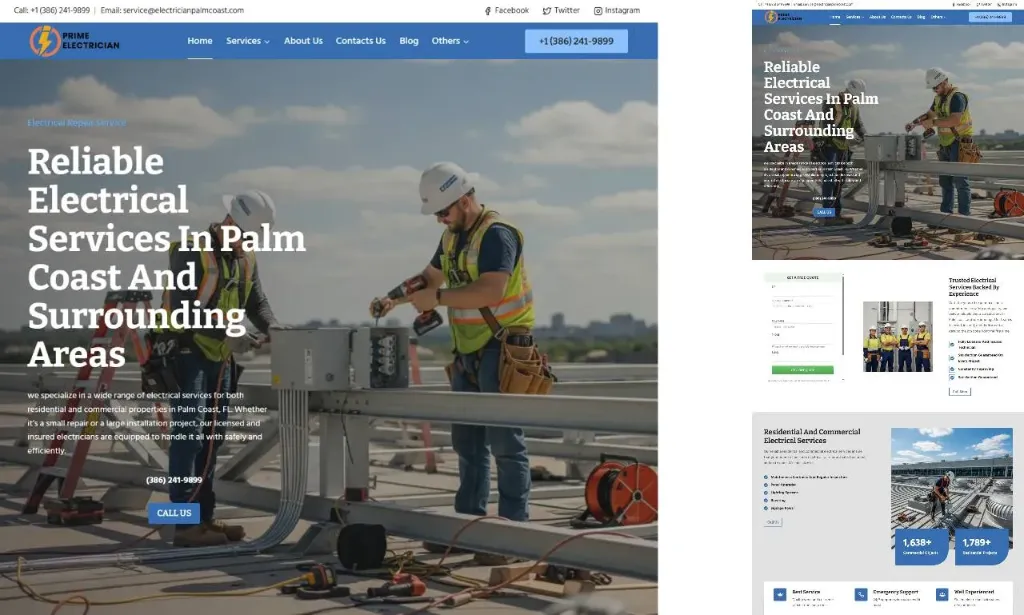The image size is (1024, 615).
Task: Click the +1(386) 241-9899 header button
Action: tap(576, 41)
